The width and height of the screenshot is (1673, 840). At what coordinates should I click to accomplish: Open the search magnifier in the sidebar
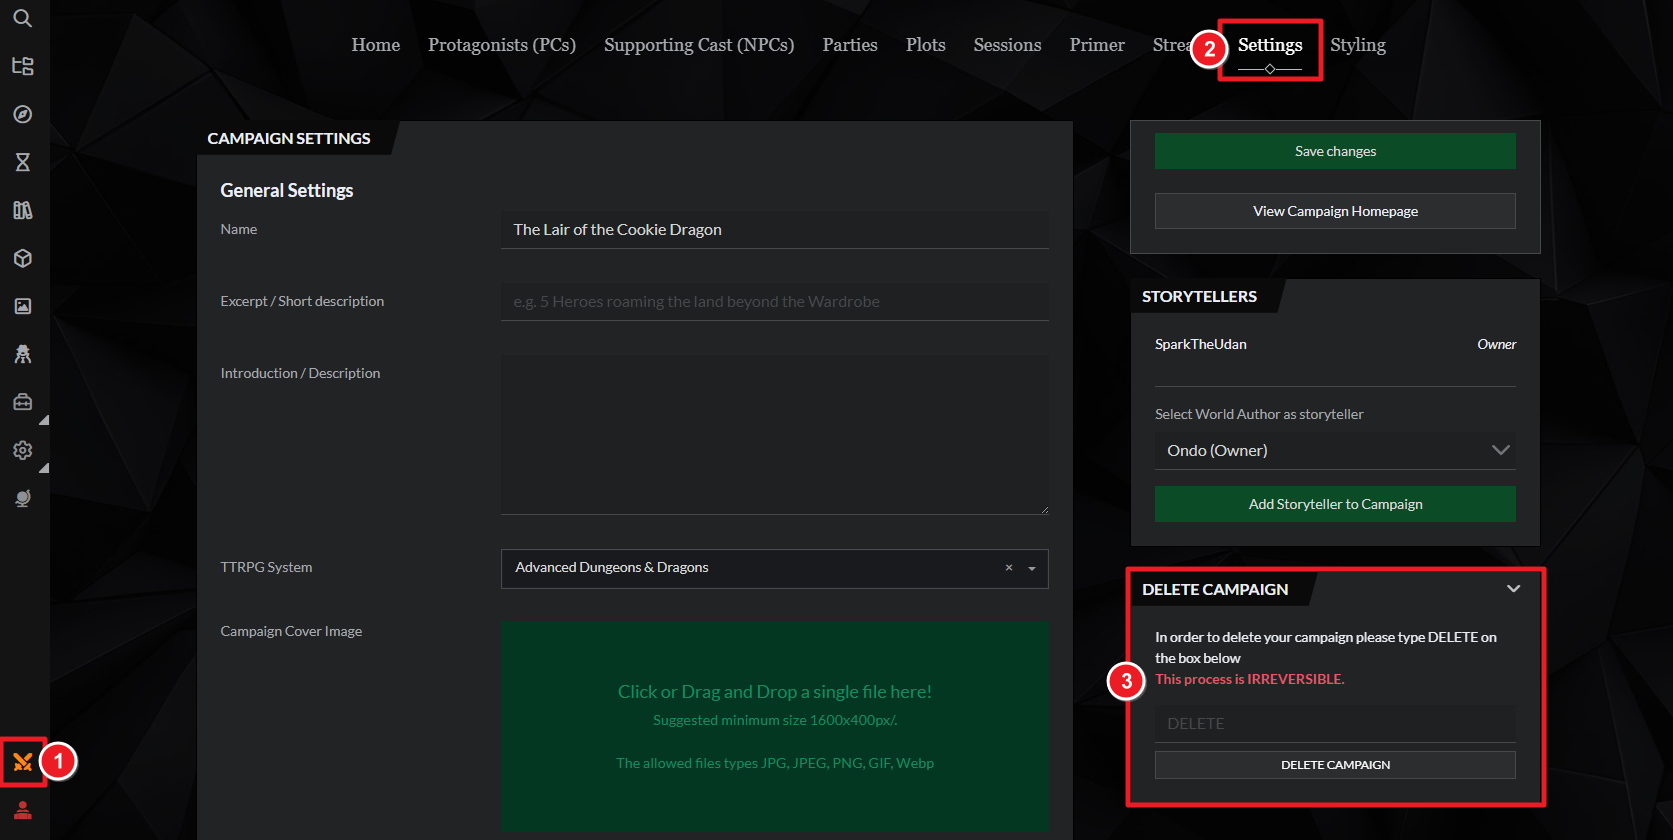[22, 18]
